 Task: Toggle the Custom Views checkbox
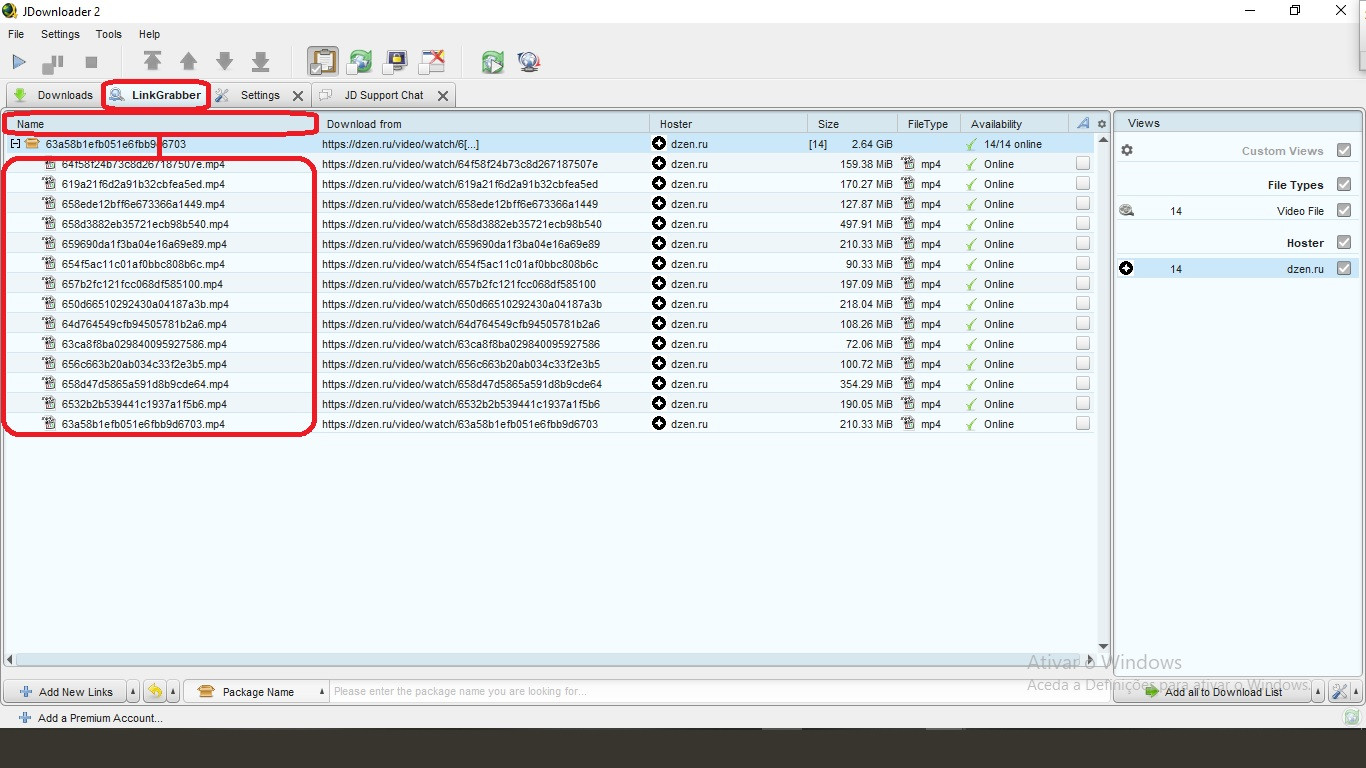click(1344, 151)
